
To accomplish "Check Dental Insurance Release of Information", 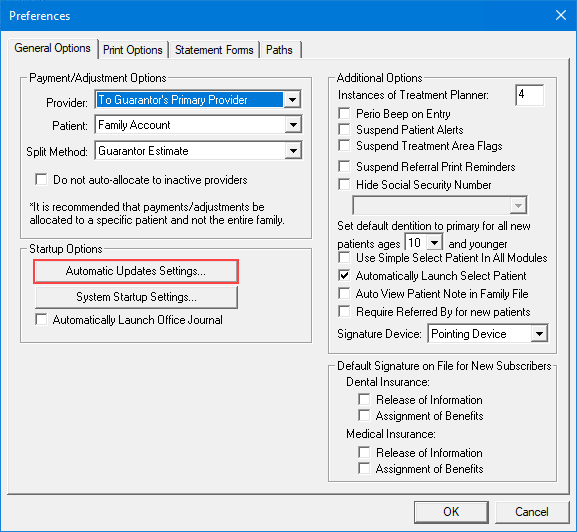I will point(364,399).
